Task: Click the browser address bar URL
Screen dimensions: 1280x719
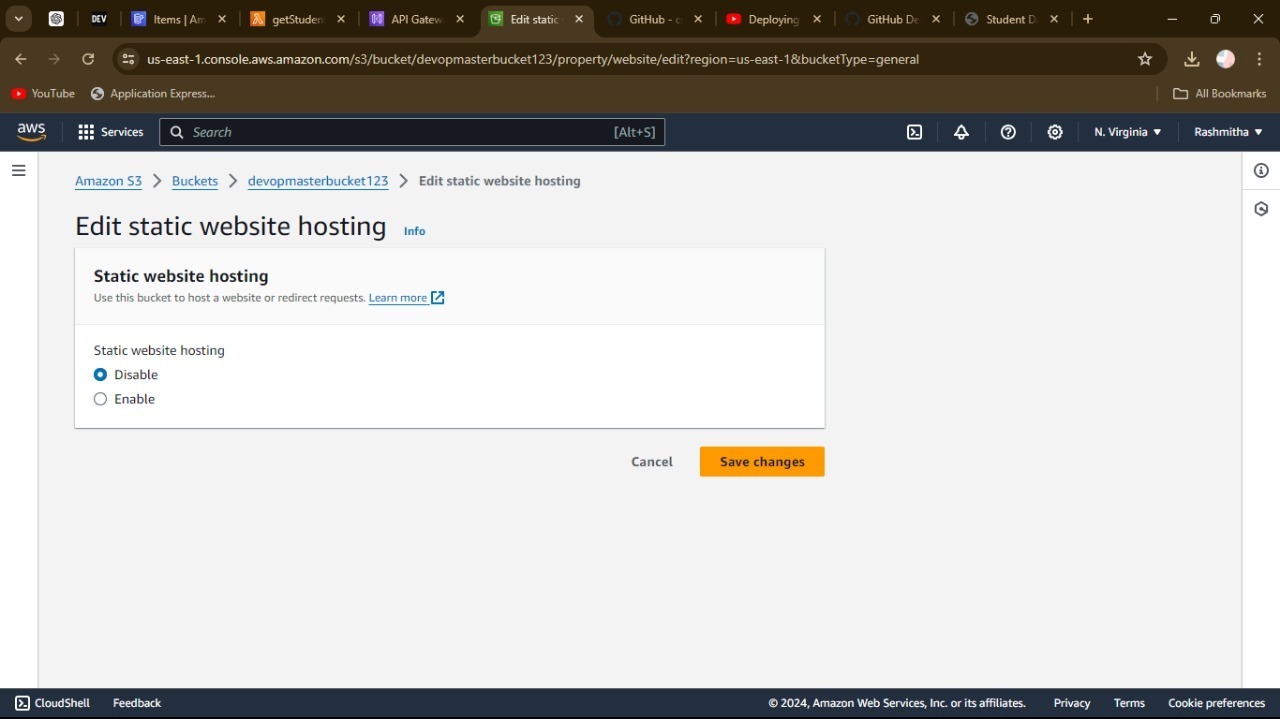Action: [x=533, y=59]
